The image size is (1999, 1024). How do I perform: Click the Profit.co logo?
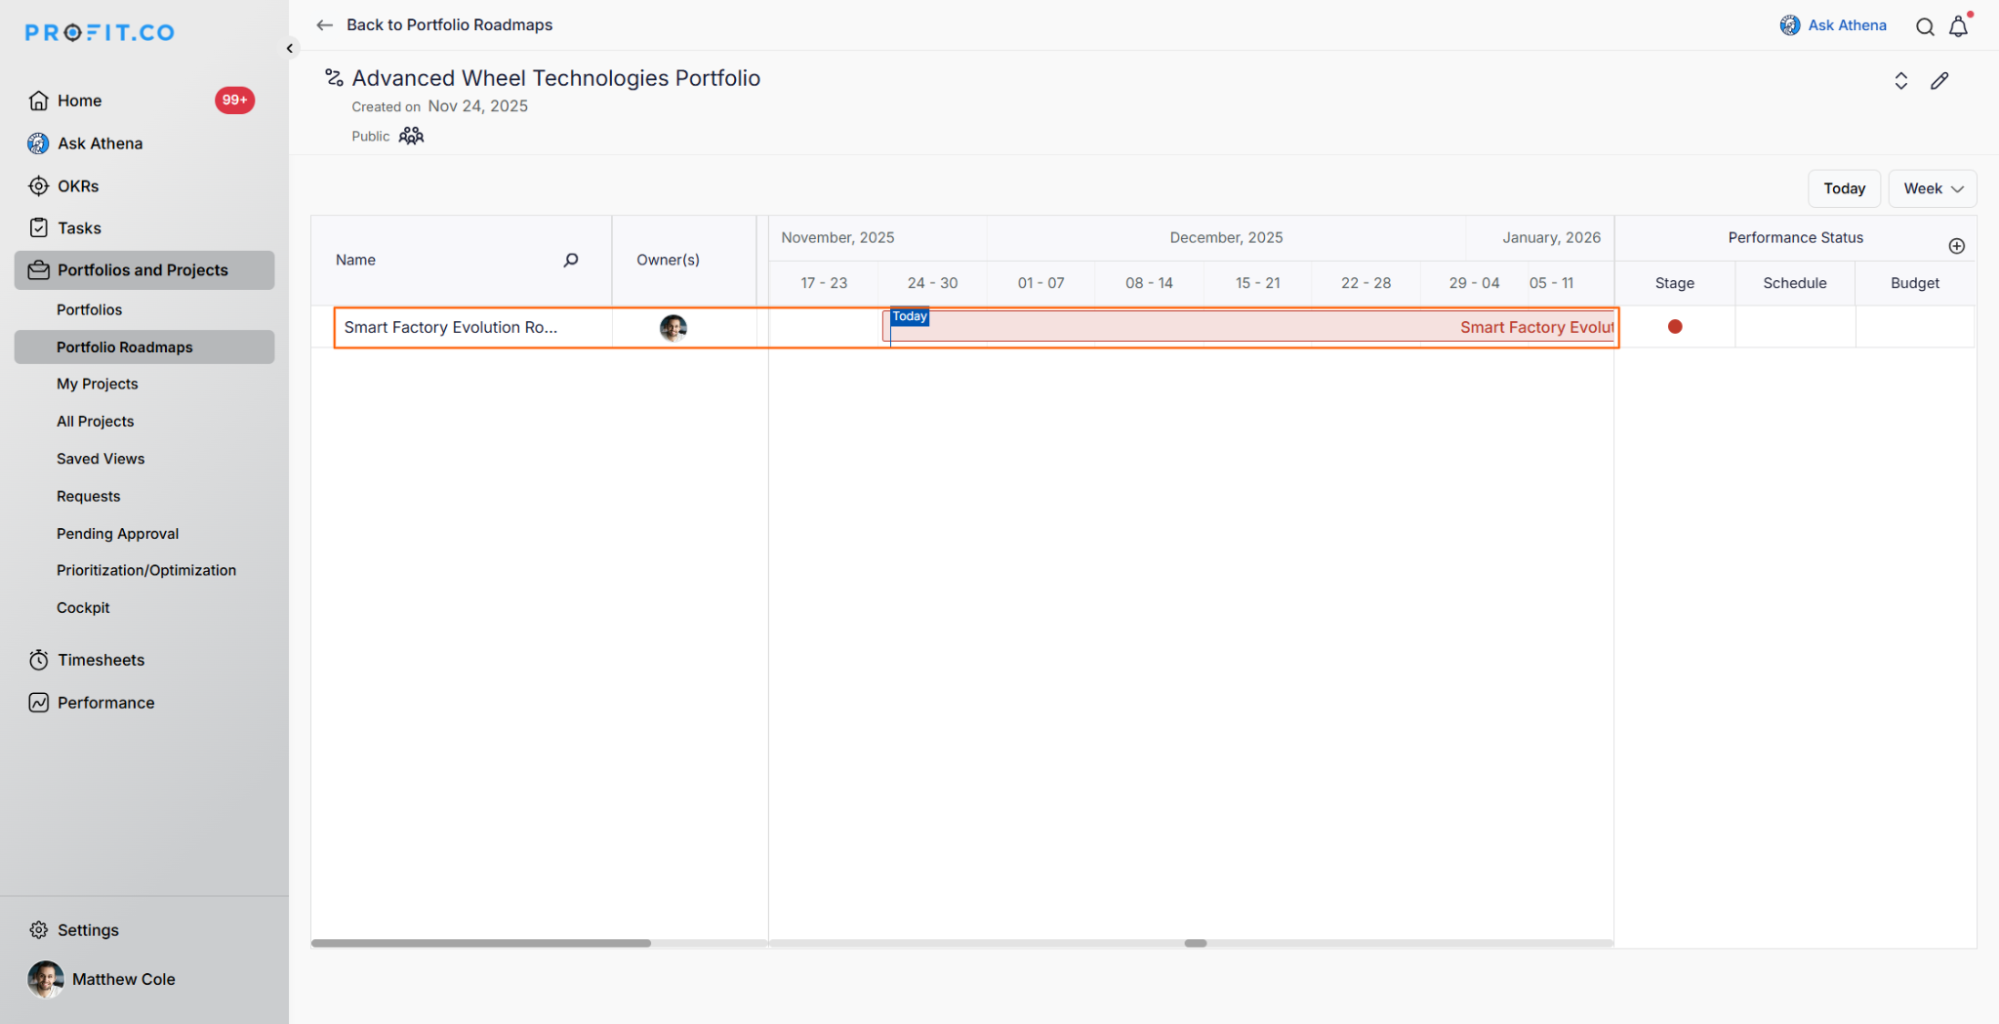[100, 32]
